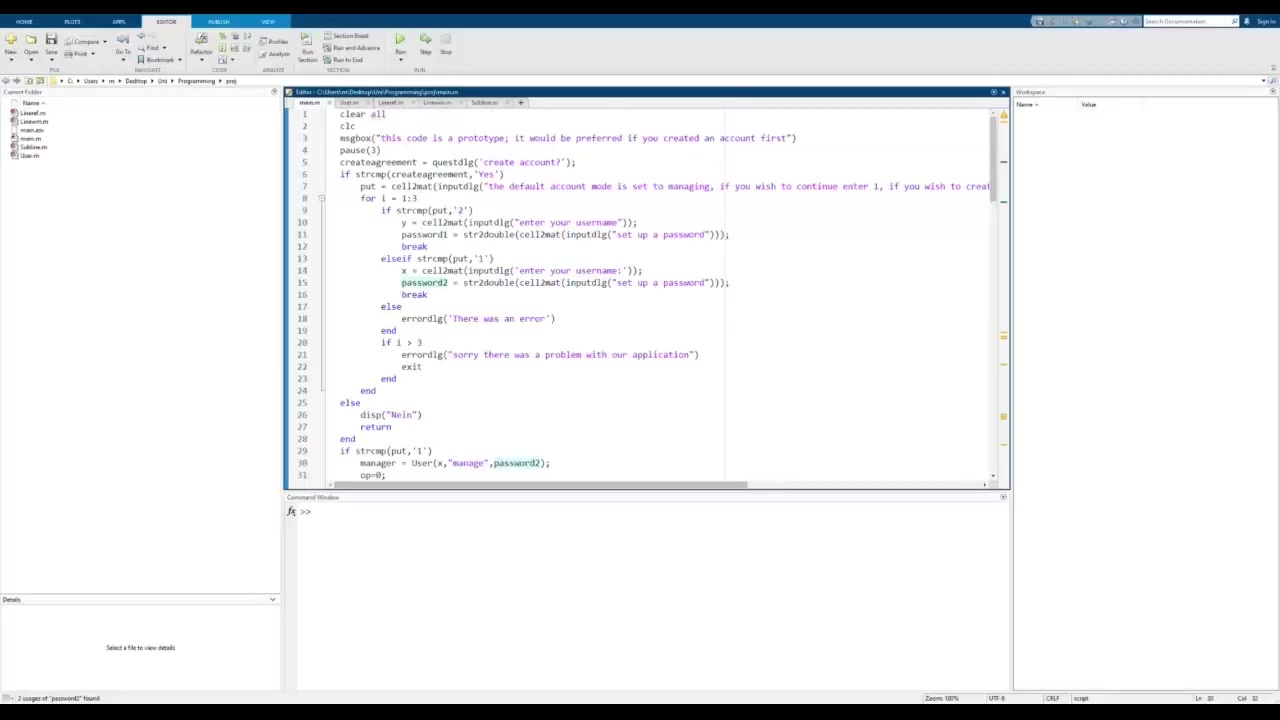Click the Print button
This screenshot has width=1280, height=720.
[x=76, y=54]
